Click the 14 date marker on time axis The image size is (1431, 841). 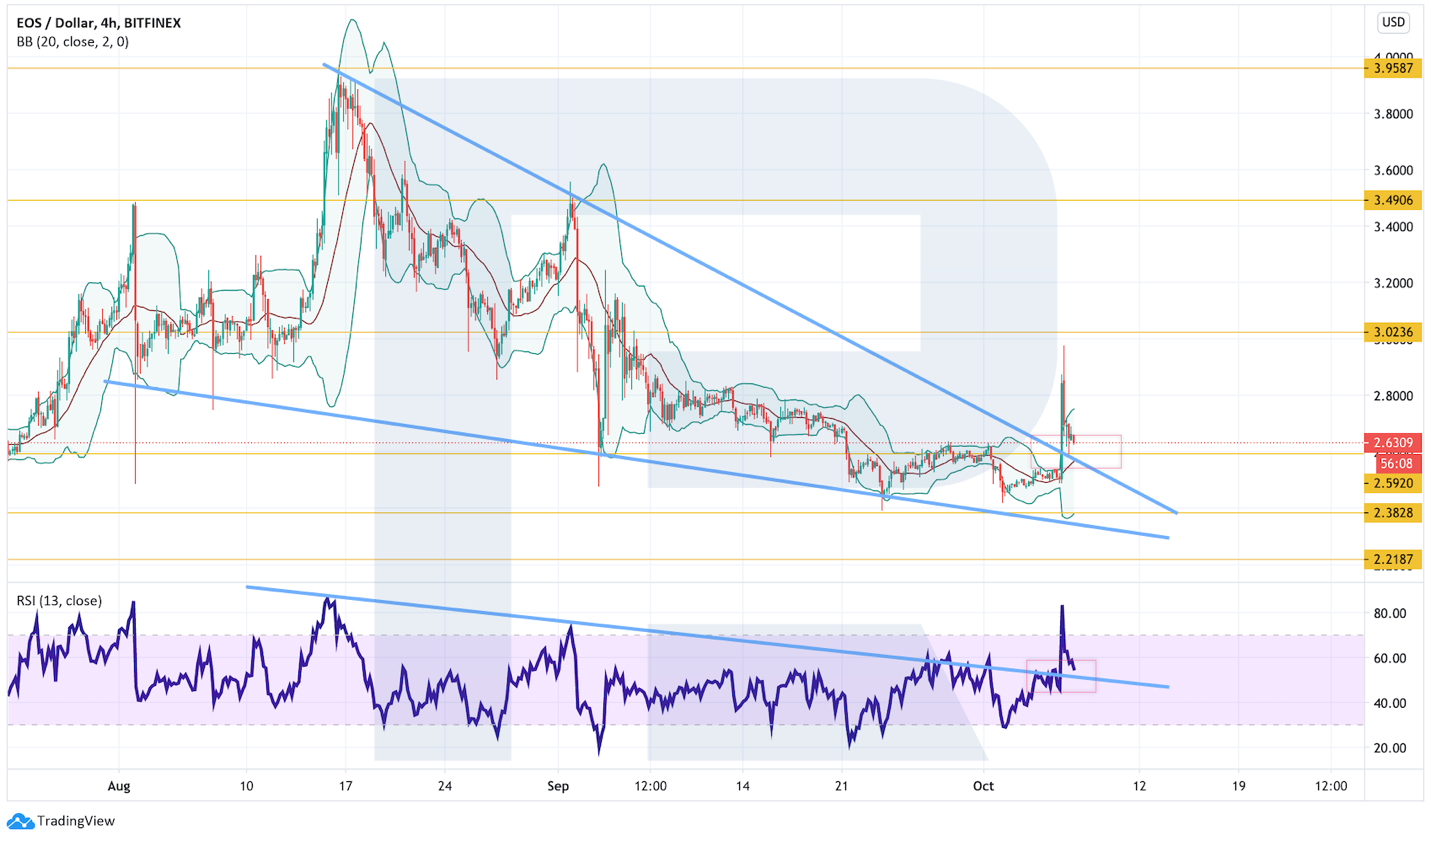click(742, 786)
